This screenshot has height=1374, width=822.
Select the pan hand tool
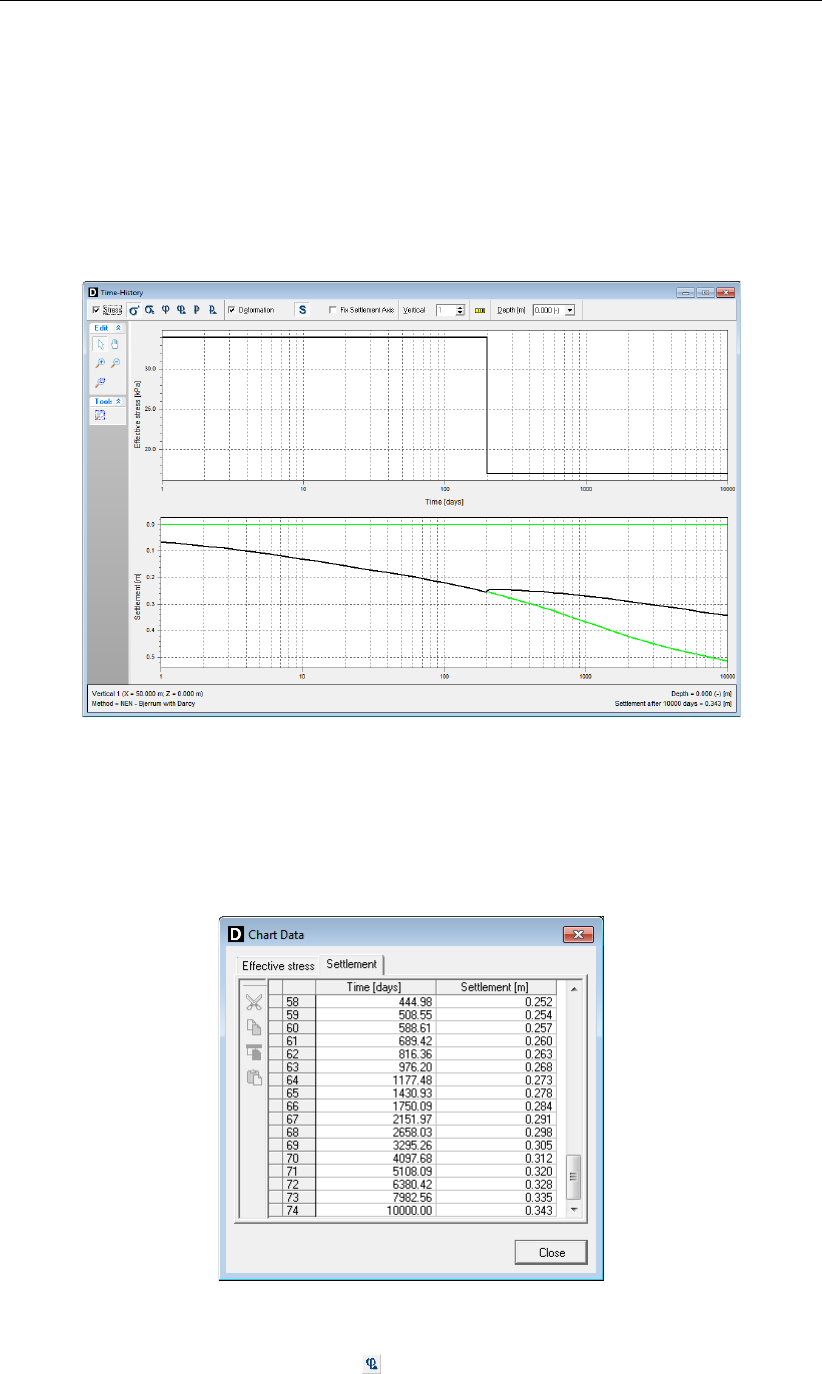pos(115,344)
